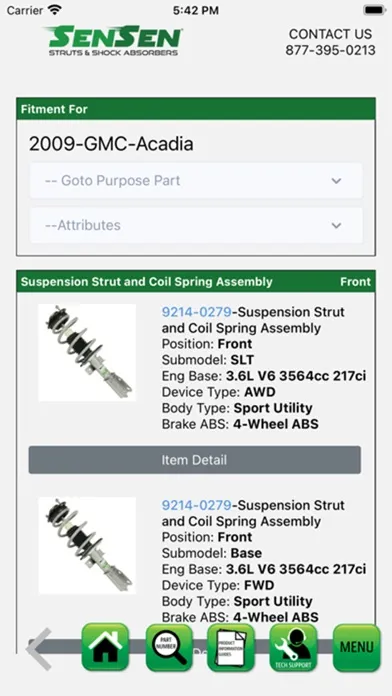Image resolution: width=392 pixels, height=696 pixels.
Task: Tap the CONTACT US text
Action: click(330, 34)
